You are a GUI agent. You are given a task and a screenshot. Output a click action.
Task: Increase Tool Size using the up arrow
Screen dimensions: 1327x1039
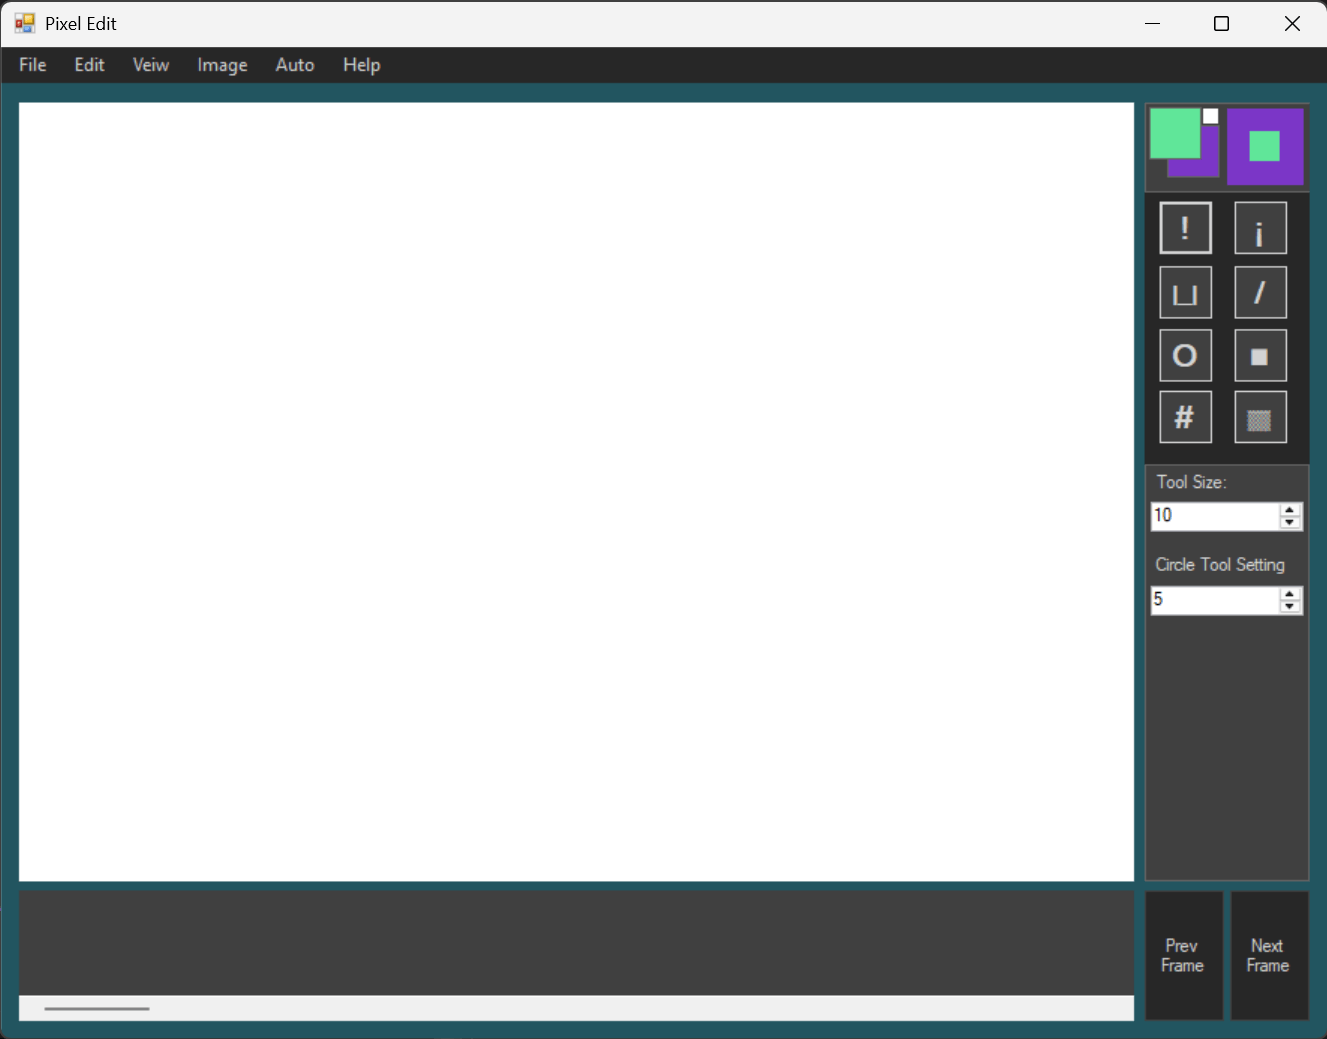[1290, 510]
